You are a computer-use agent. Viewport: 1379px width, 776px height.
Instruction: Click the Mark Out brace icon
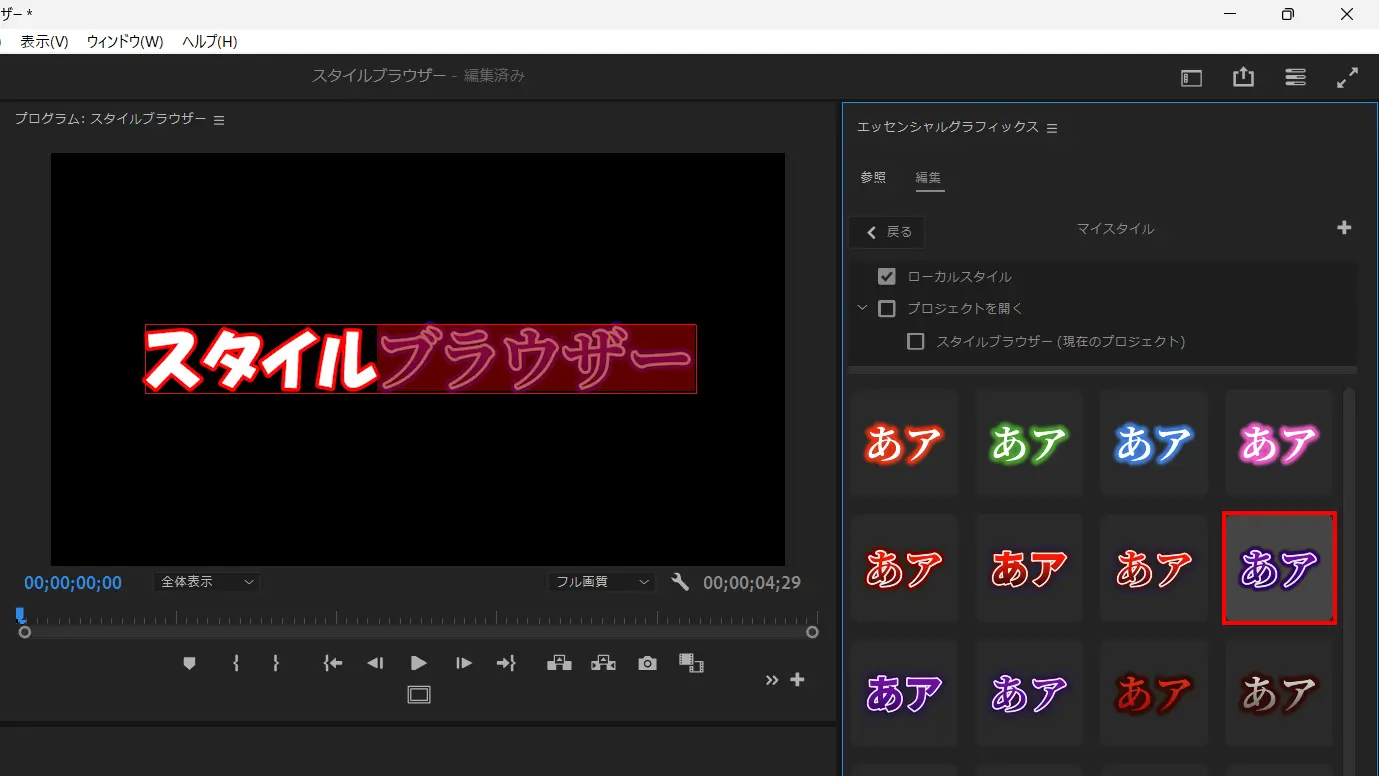point(276,663)
